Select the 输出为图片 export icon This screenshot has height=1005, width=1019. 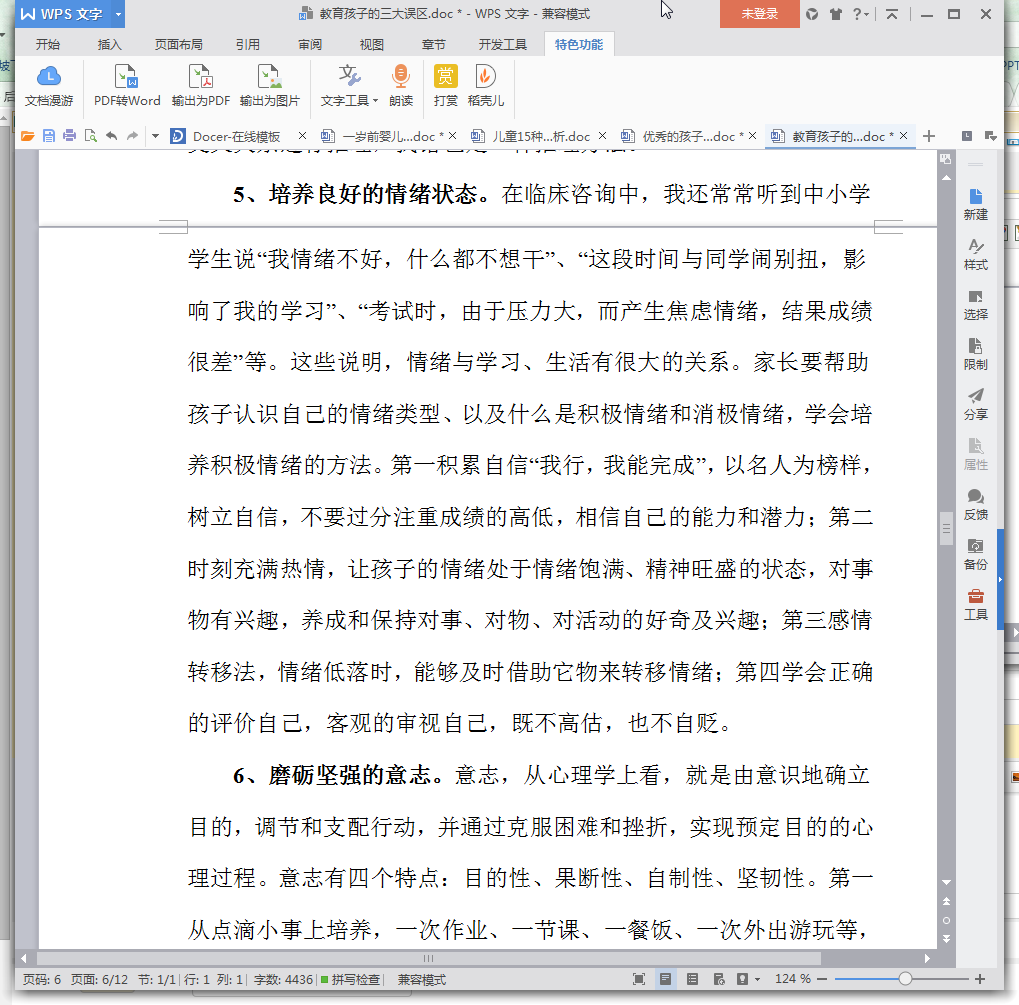(269, 85)
